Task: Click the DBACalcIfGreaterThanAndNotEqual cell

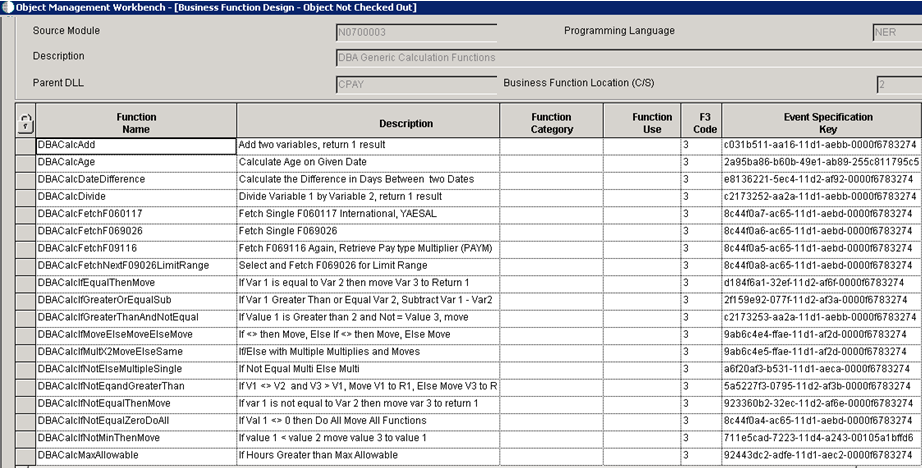Action: (136, 318)
